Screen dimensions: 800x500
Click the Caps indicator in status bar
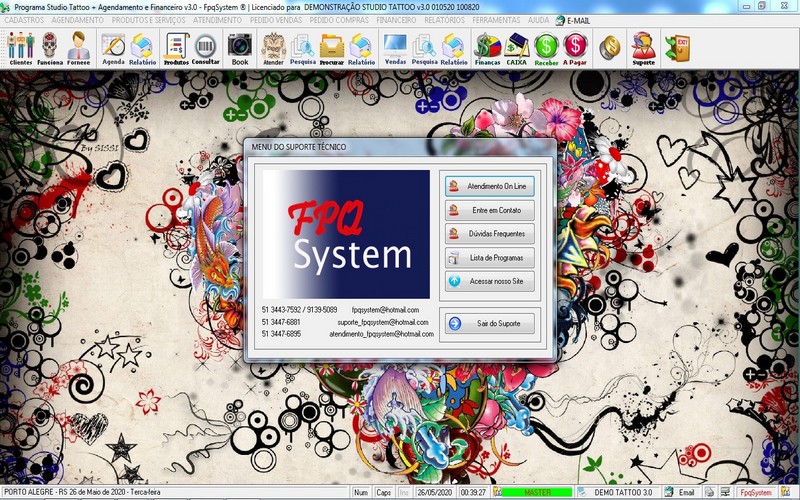tap(383, 492)
